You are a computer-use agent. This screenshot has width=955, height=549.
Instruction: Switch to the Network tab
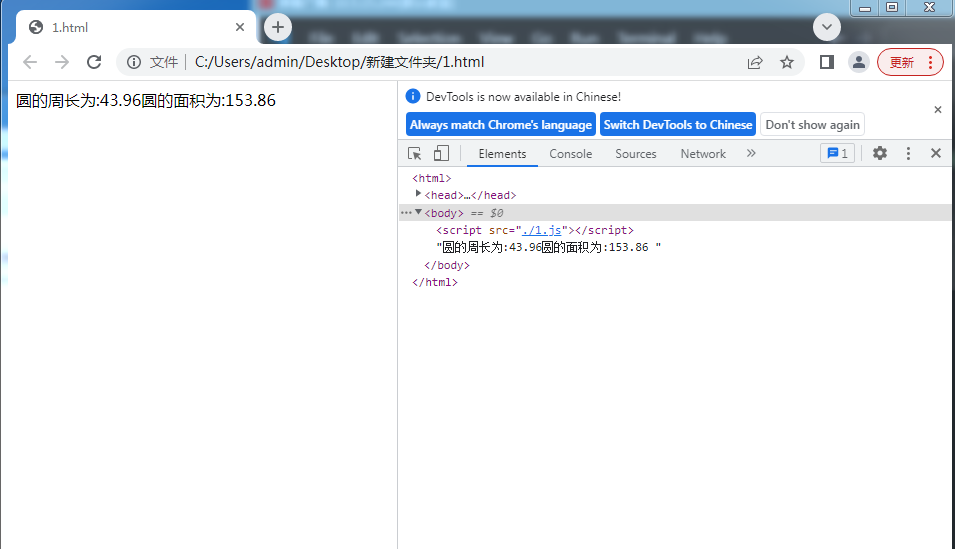pos(703,154)
